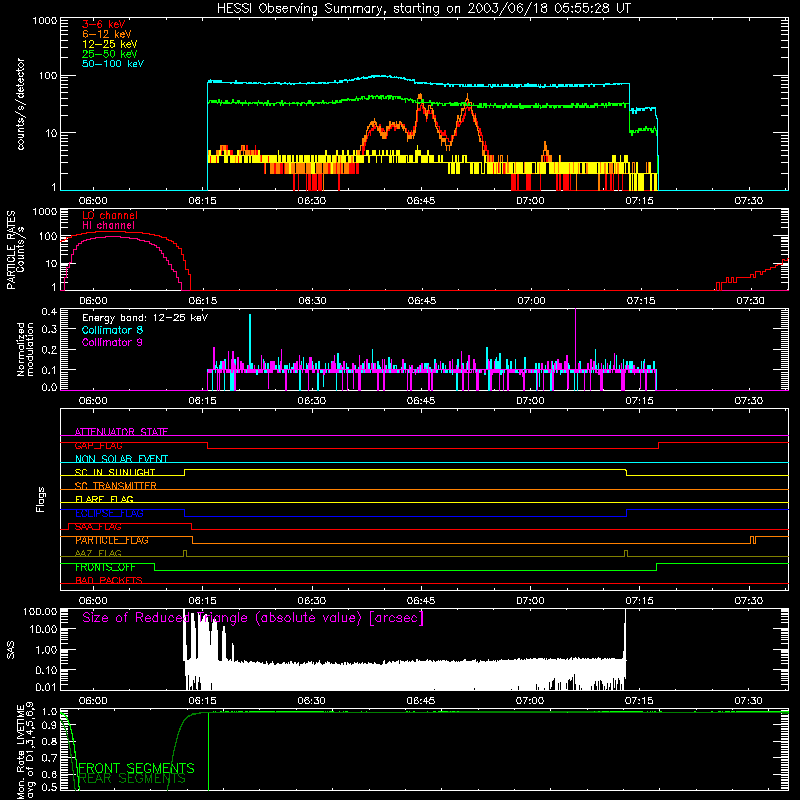Click the LO channel legend label

point(110,215)
